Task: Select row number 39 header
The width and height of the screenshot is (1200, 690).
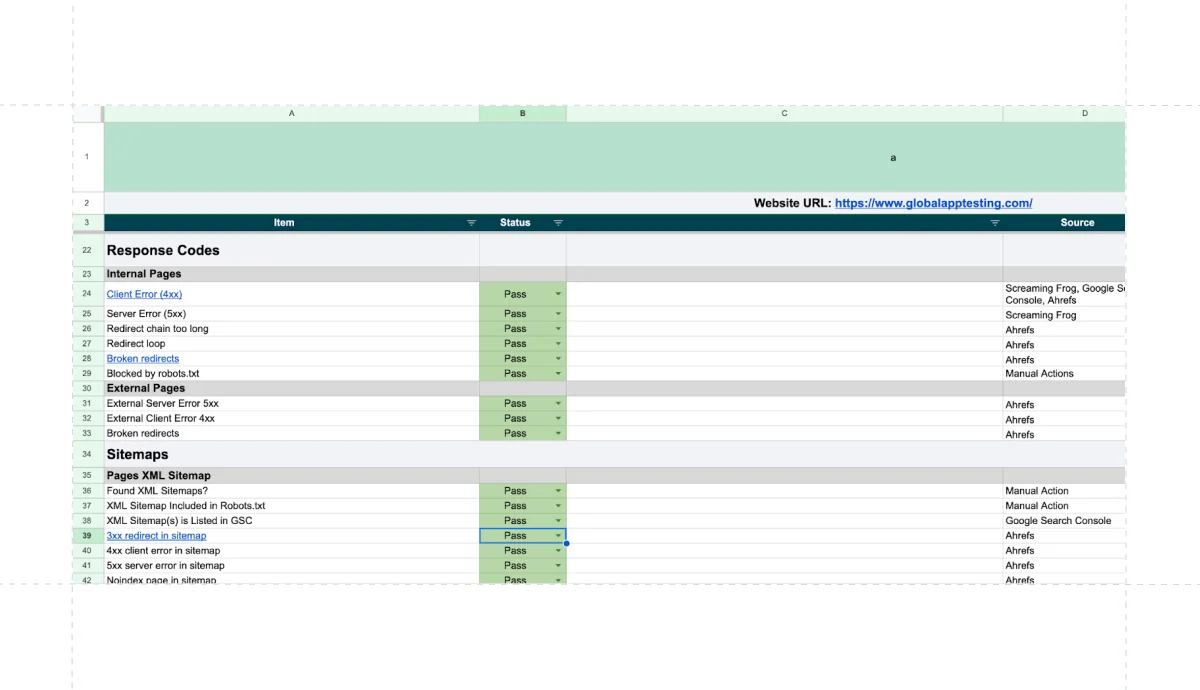Action: click(88, 536)
